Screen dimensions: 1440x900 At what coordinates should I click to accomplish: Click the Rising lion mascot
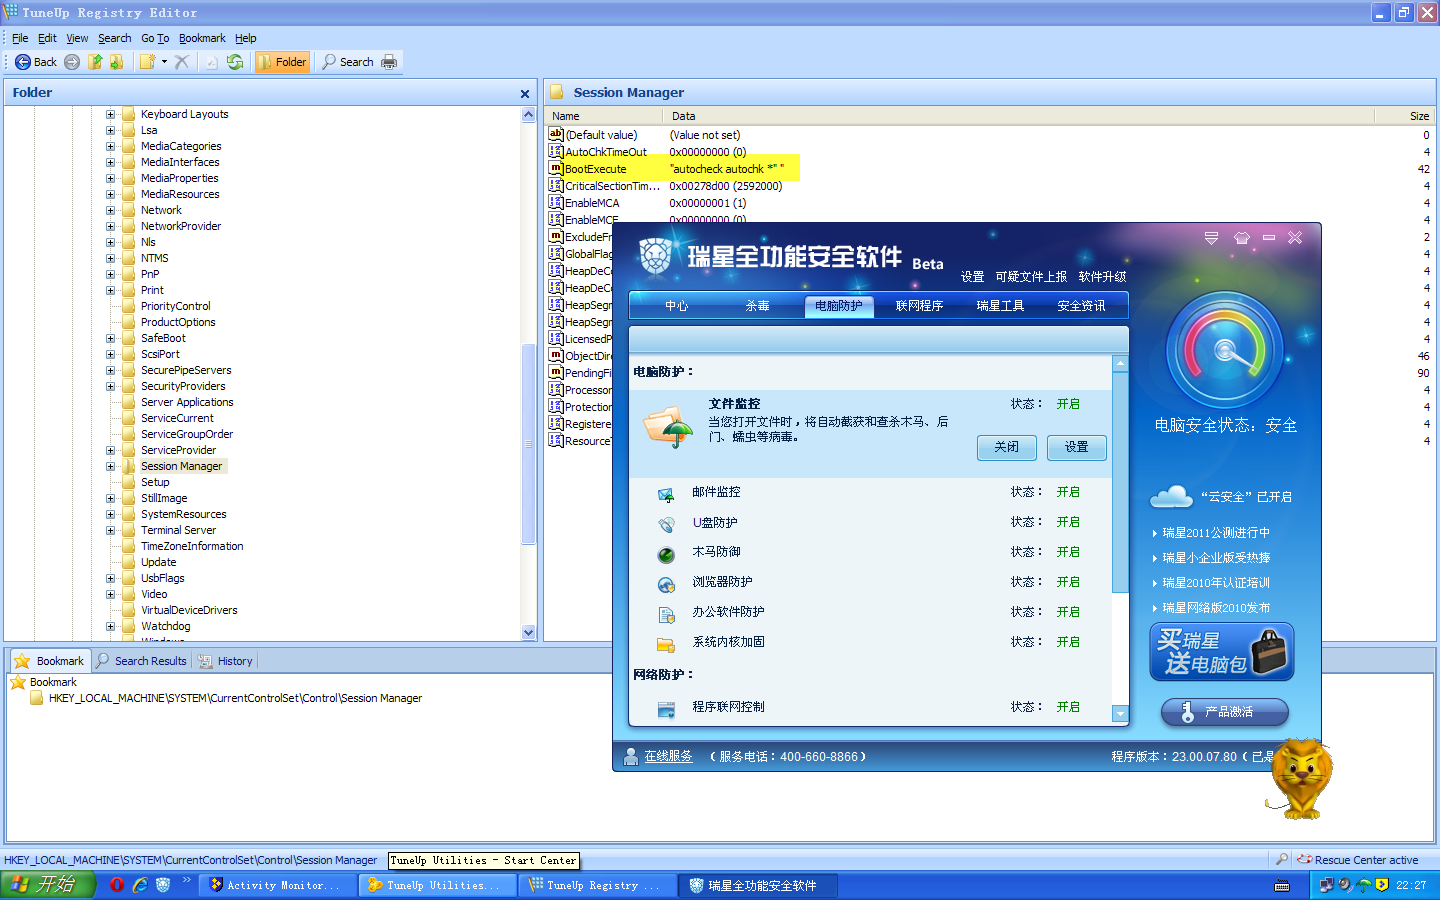click(x=1300, y=778)
